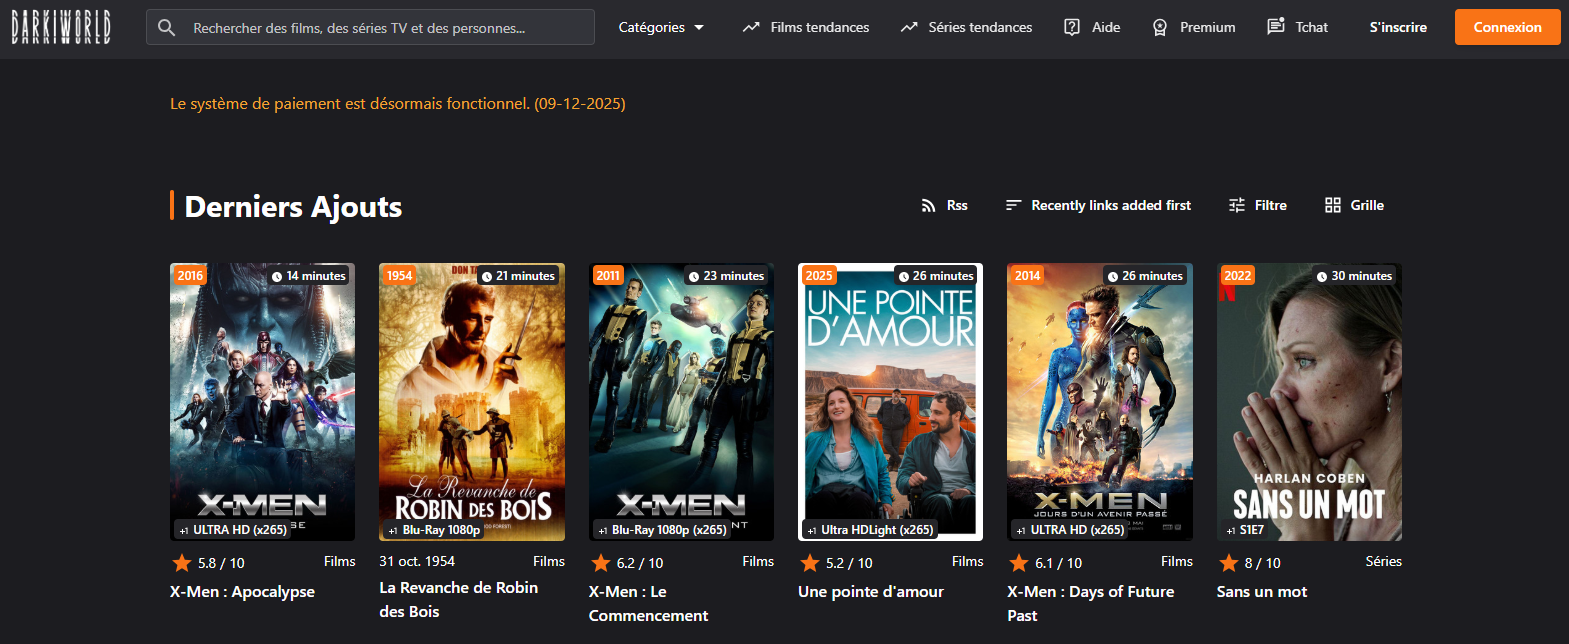Image resolution: width=1569 pixels, height=644 pixels.
Task: Open the X-Men Le Commencement poster
Action: pyautogui.click(x=681, y=402)
